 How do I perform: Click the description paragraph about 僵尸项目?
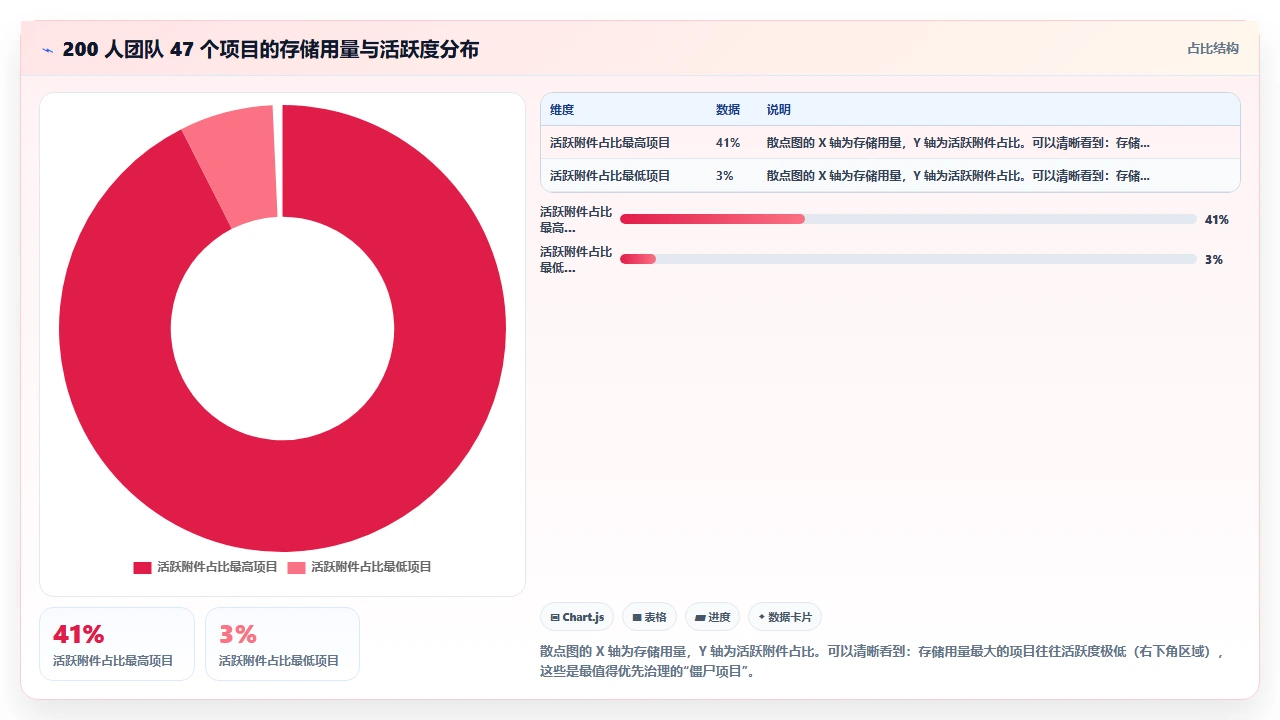(882, 661)
